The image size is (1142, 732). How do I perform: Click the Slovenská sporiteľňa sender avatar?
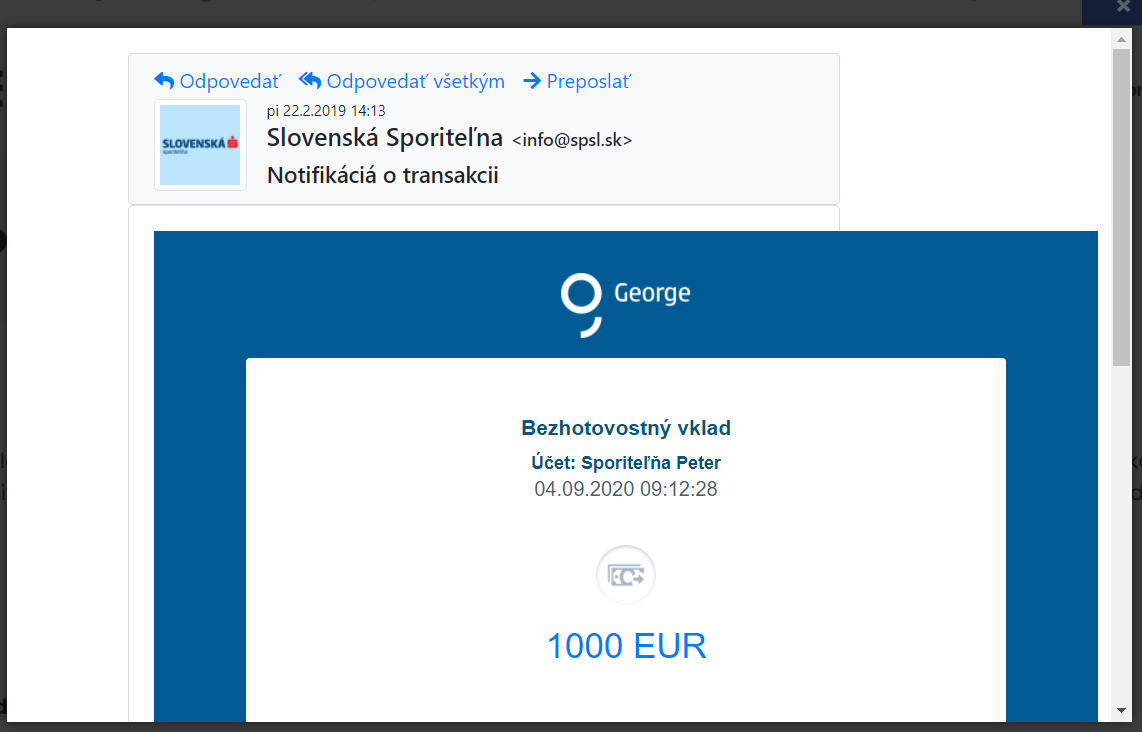[200, 145]
